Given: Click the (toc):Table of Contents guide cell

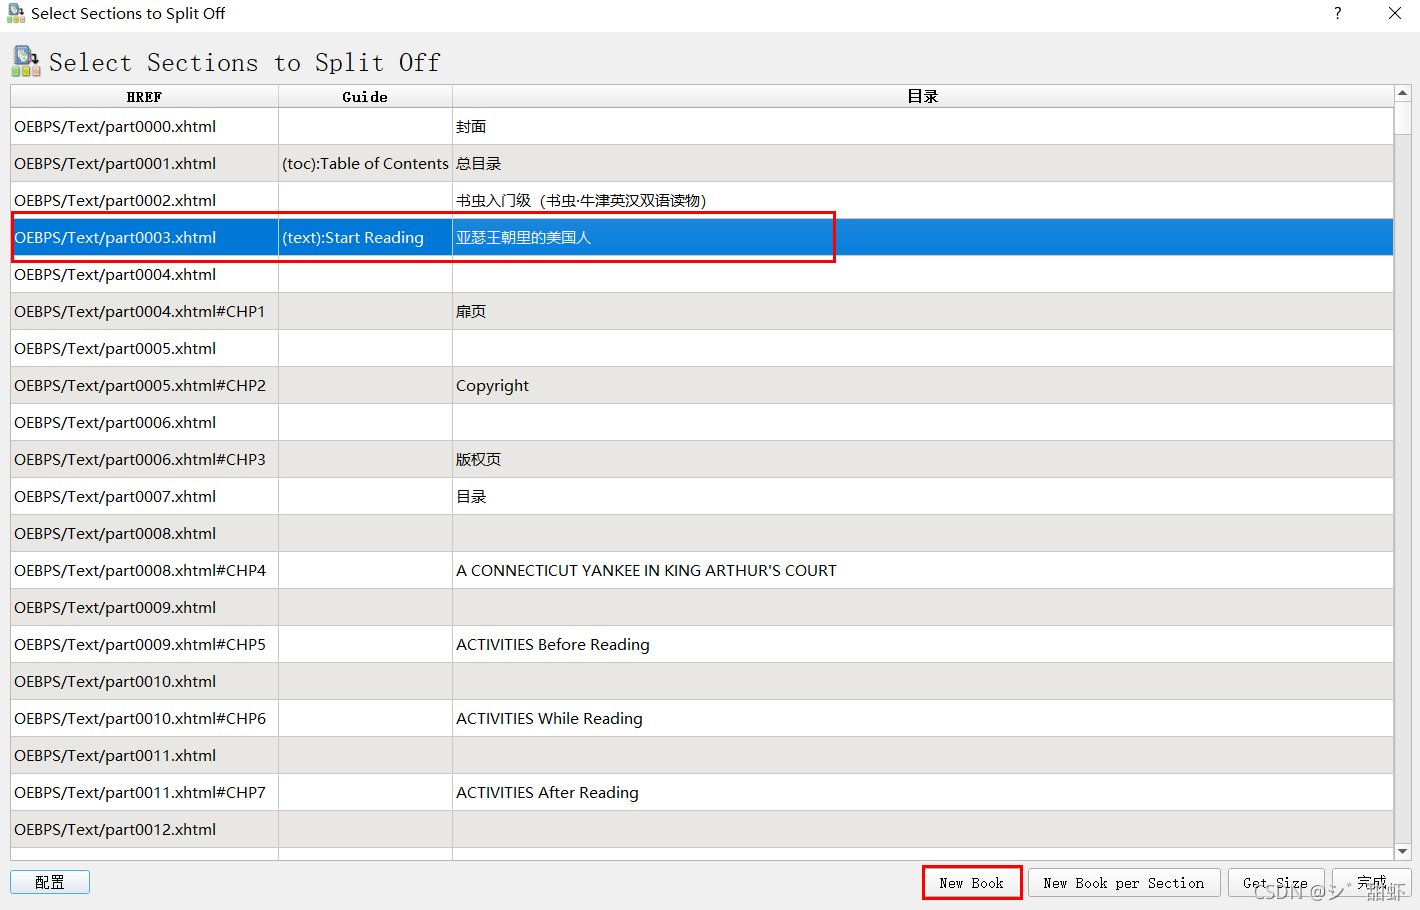Looking at the screenshot, I should tap(365, 163).
